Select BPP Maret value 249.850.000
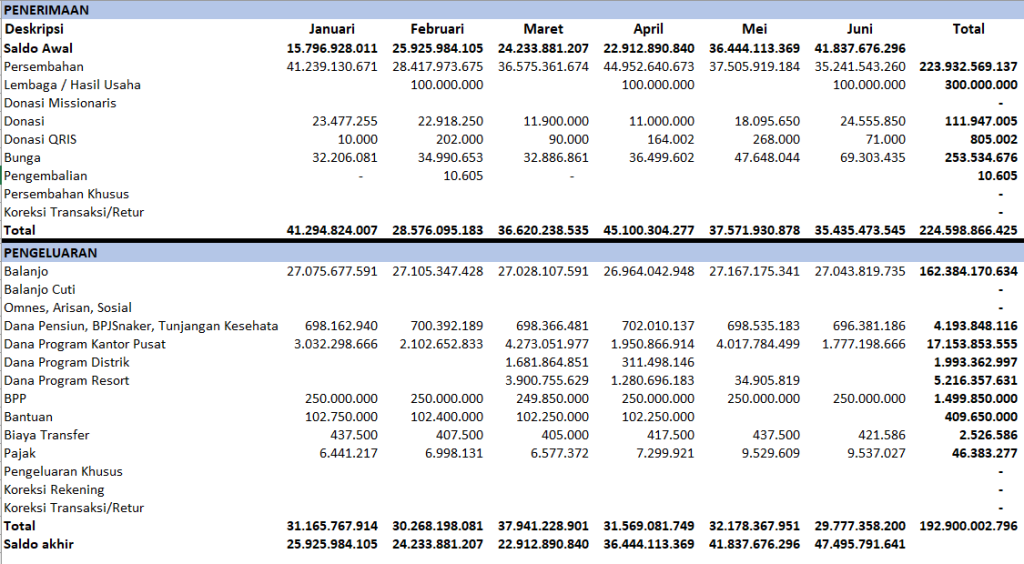1024x564 pixels. click(x=552, y=398)
